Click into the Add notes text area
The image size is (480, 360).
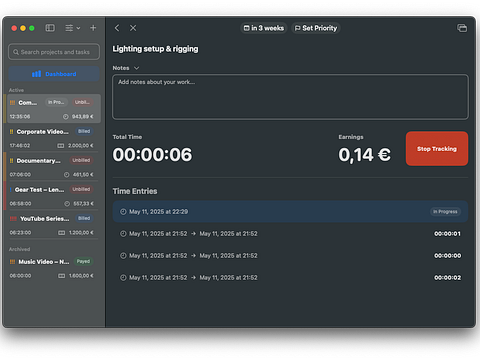[290, 97]
